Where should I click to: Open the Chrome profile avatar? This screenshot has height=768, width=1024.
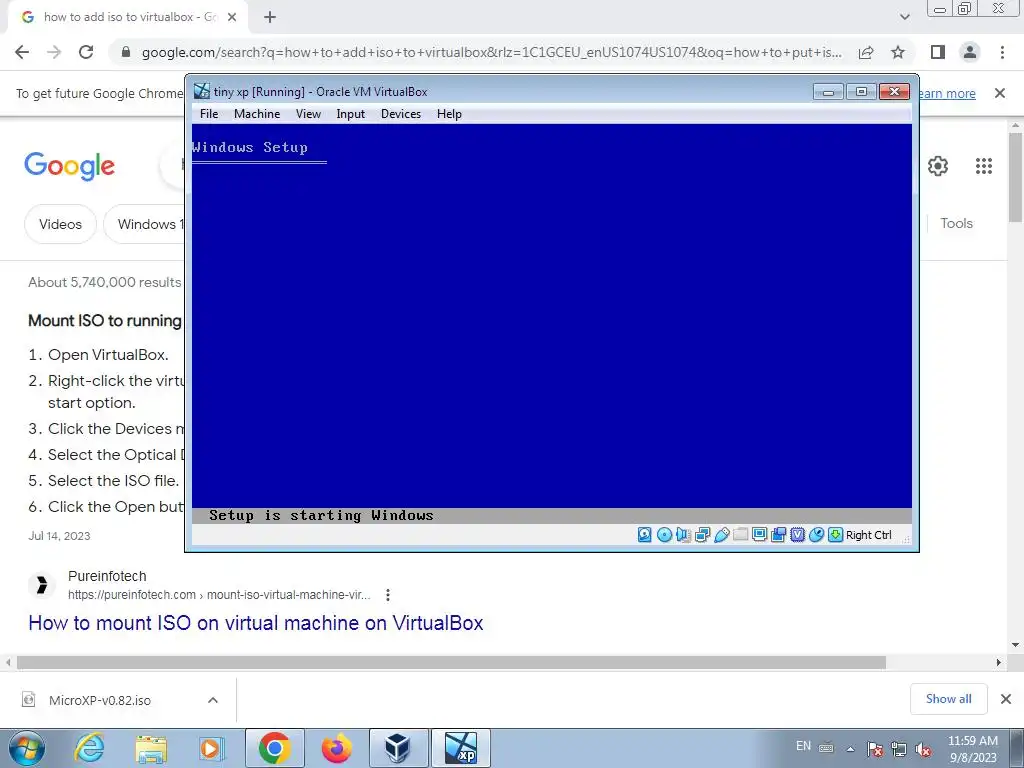click(x=970, y=52)
